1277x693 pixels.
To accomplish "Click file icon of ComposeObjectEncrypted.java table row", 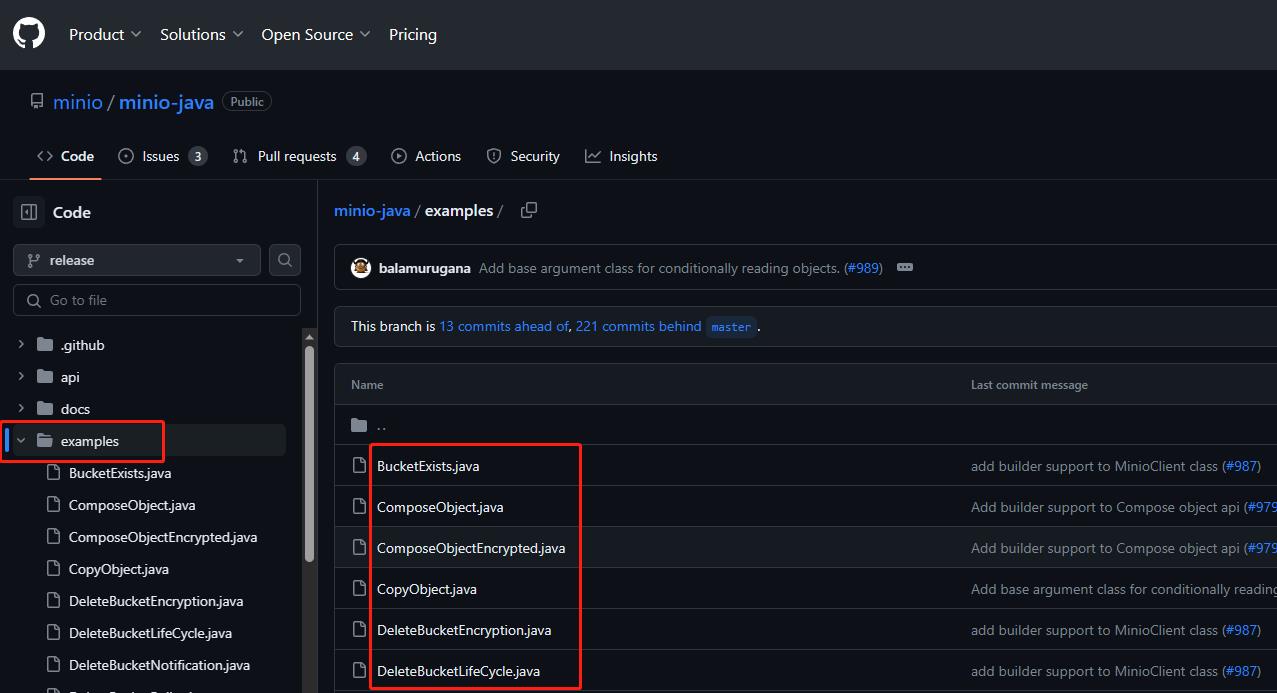I will (359, 548).
